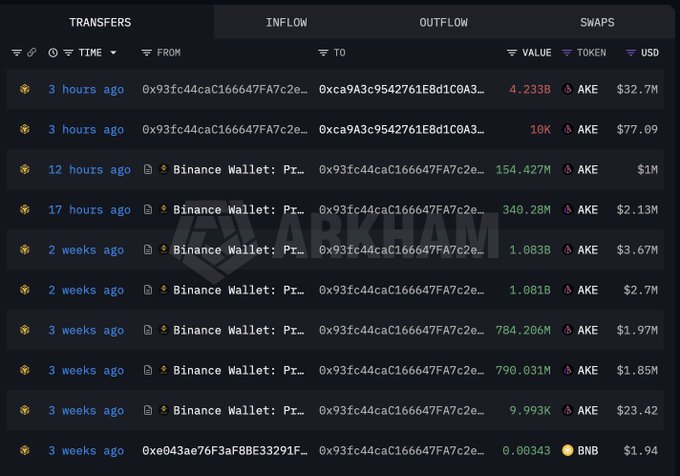Click the USD amount $32.7M

point(637,89)
